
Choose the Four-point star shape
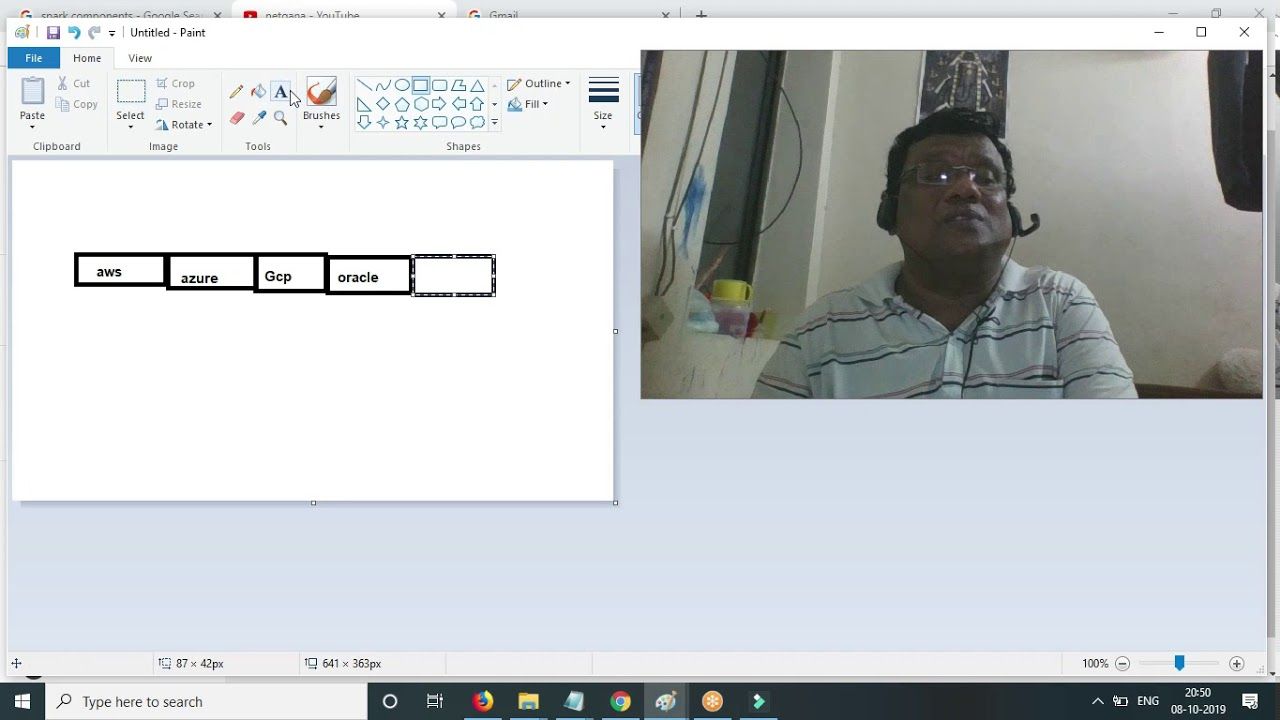[x=383, y=123]
